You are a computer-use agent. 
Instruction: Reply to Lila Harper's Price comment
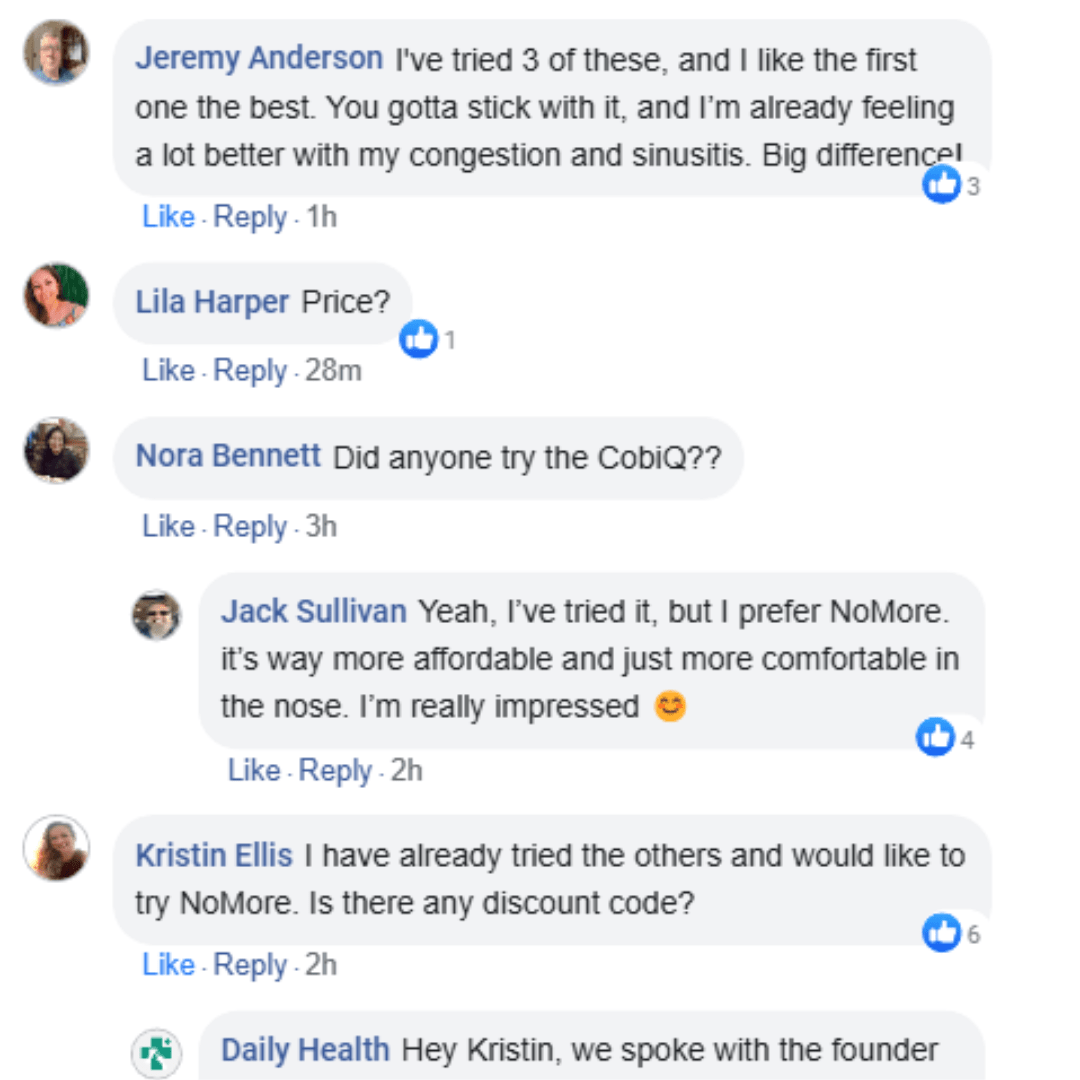pyautogui.click(x=250, y=371)
